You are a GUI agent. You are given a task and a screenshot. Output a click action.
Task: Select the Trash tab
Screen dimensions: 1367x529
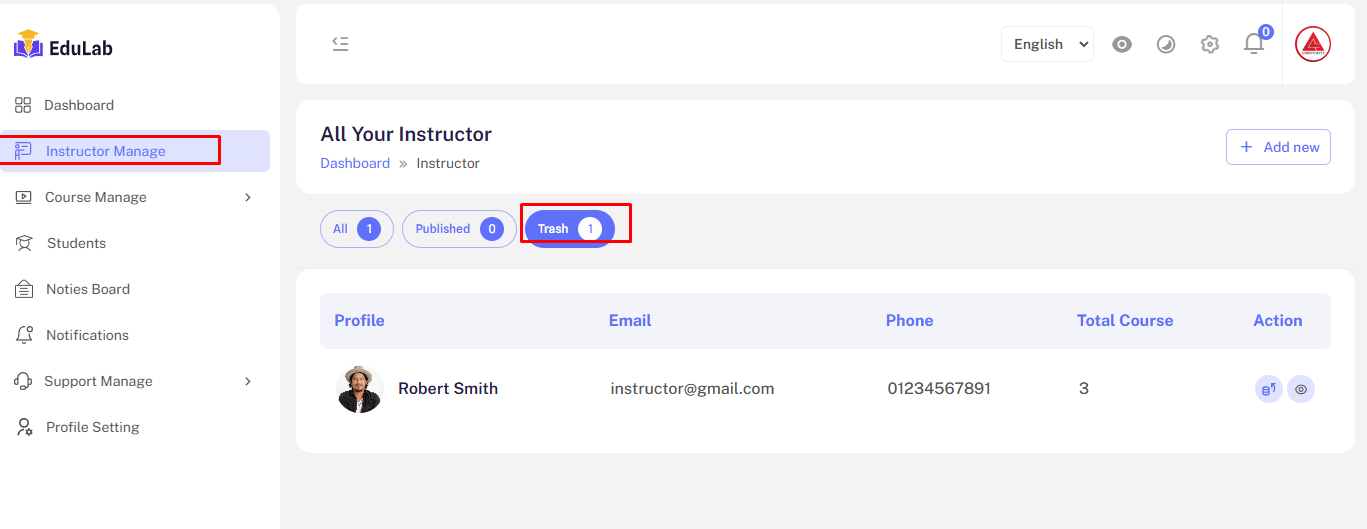(568, 229)
